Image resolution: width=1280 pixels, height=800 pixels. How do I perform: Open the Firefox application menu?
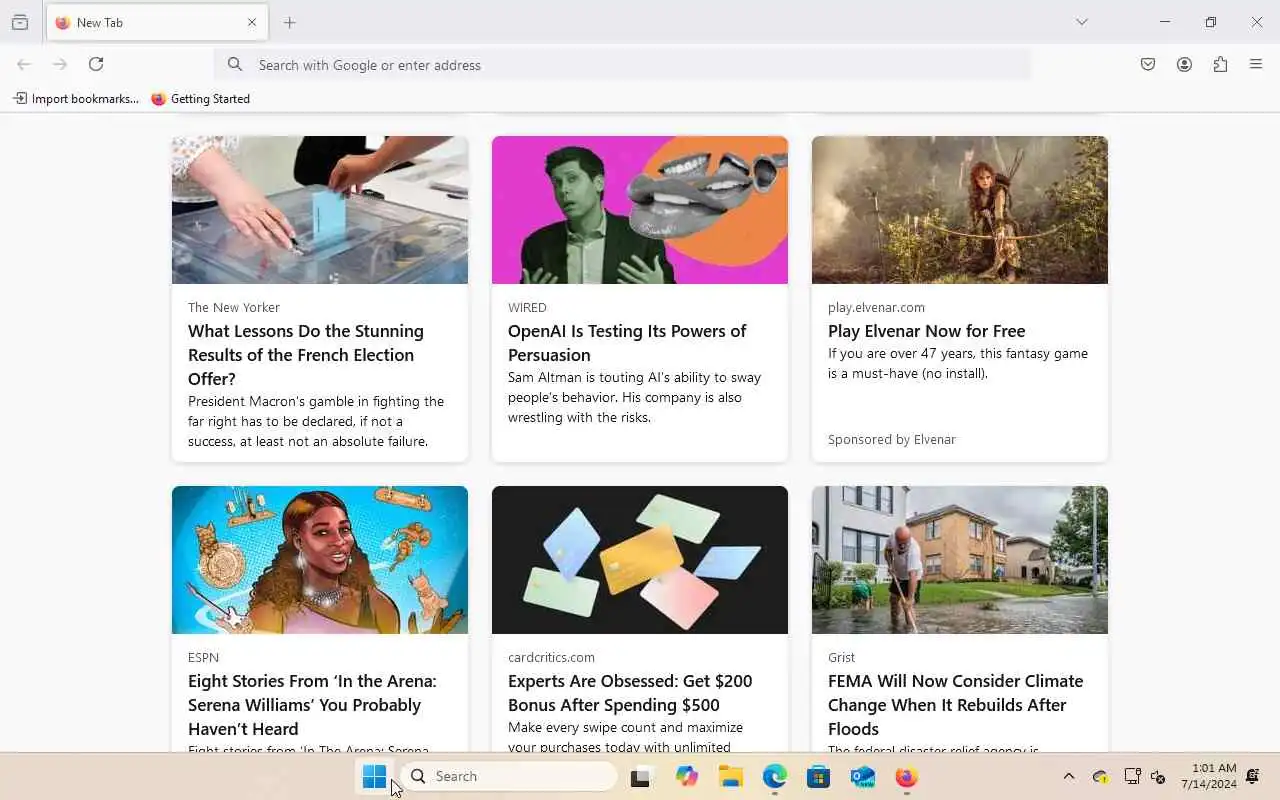(1256, 64)
